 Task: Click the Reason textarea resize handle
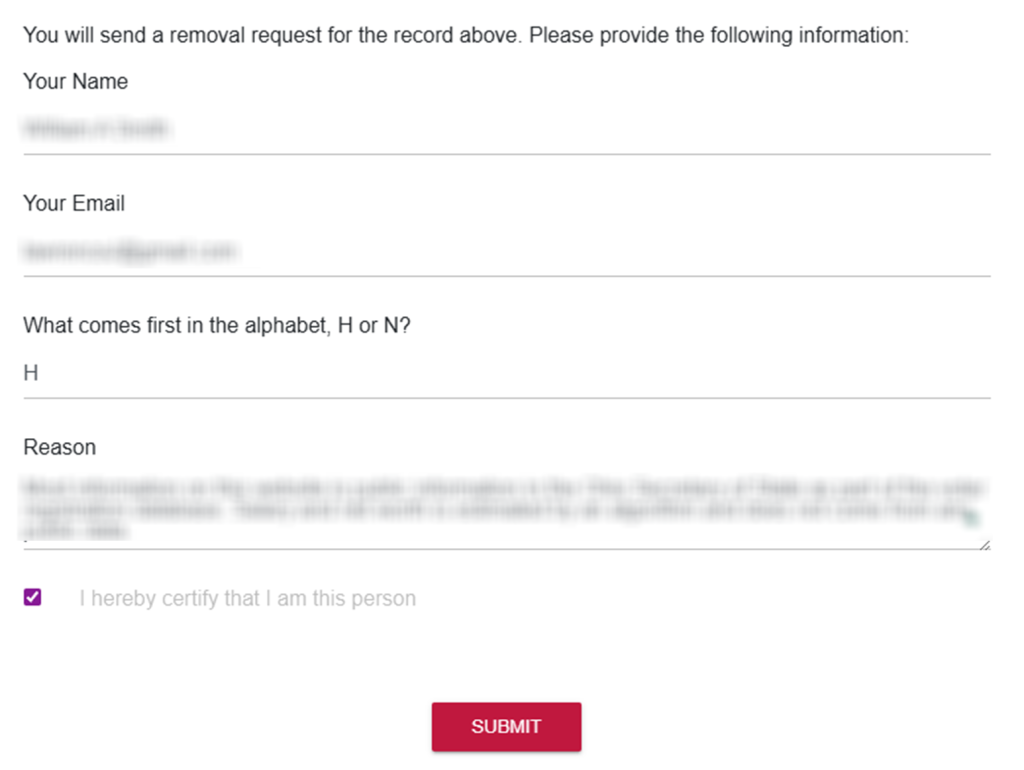click(x=985, y=544)
